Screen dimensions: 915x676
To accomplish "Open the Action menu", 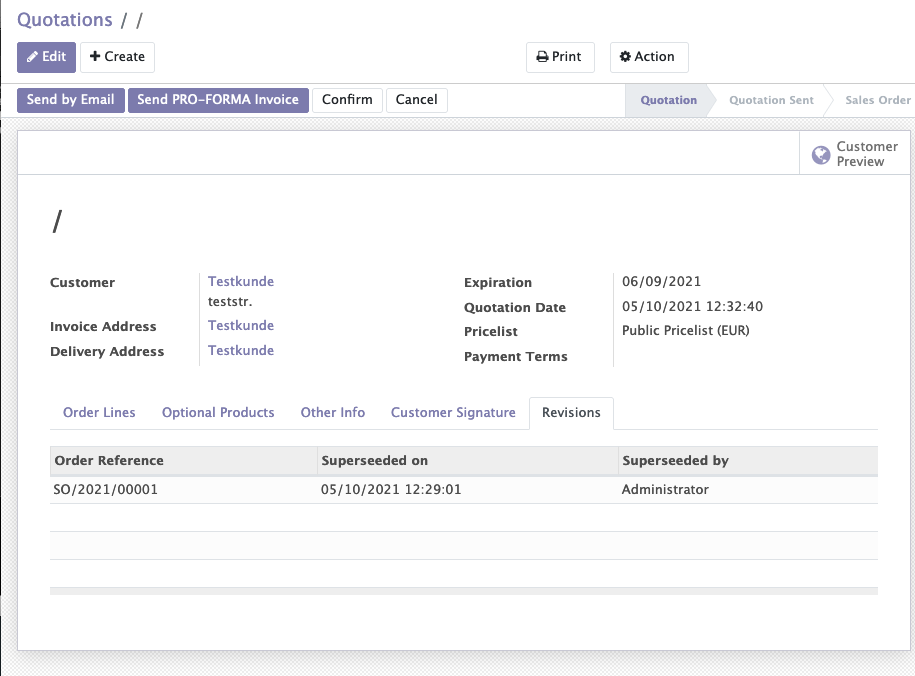I will [649, 57].
